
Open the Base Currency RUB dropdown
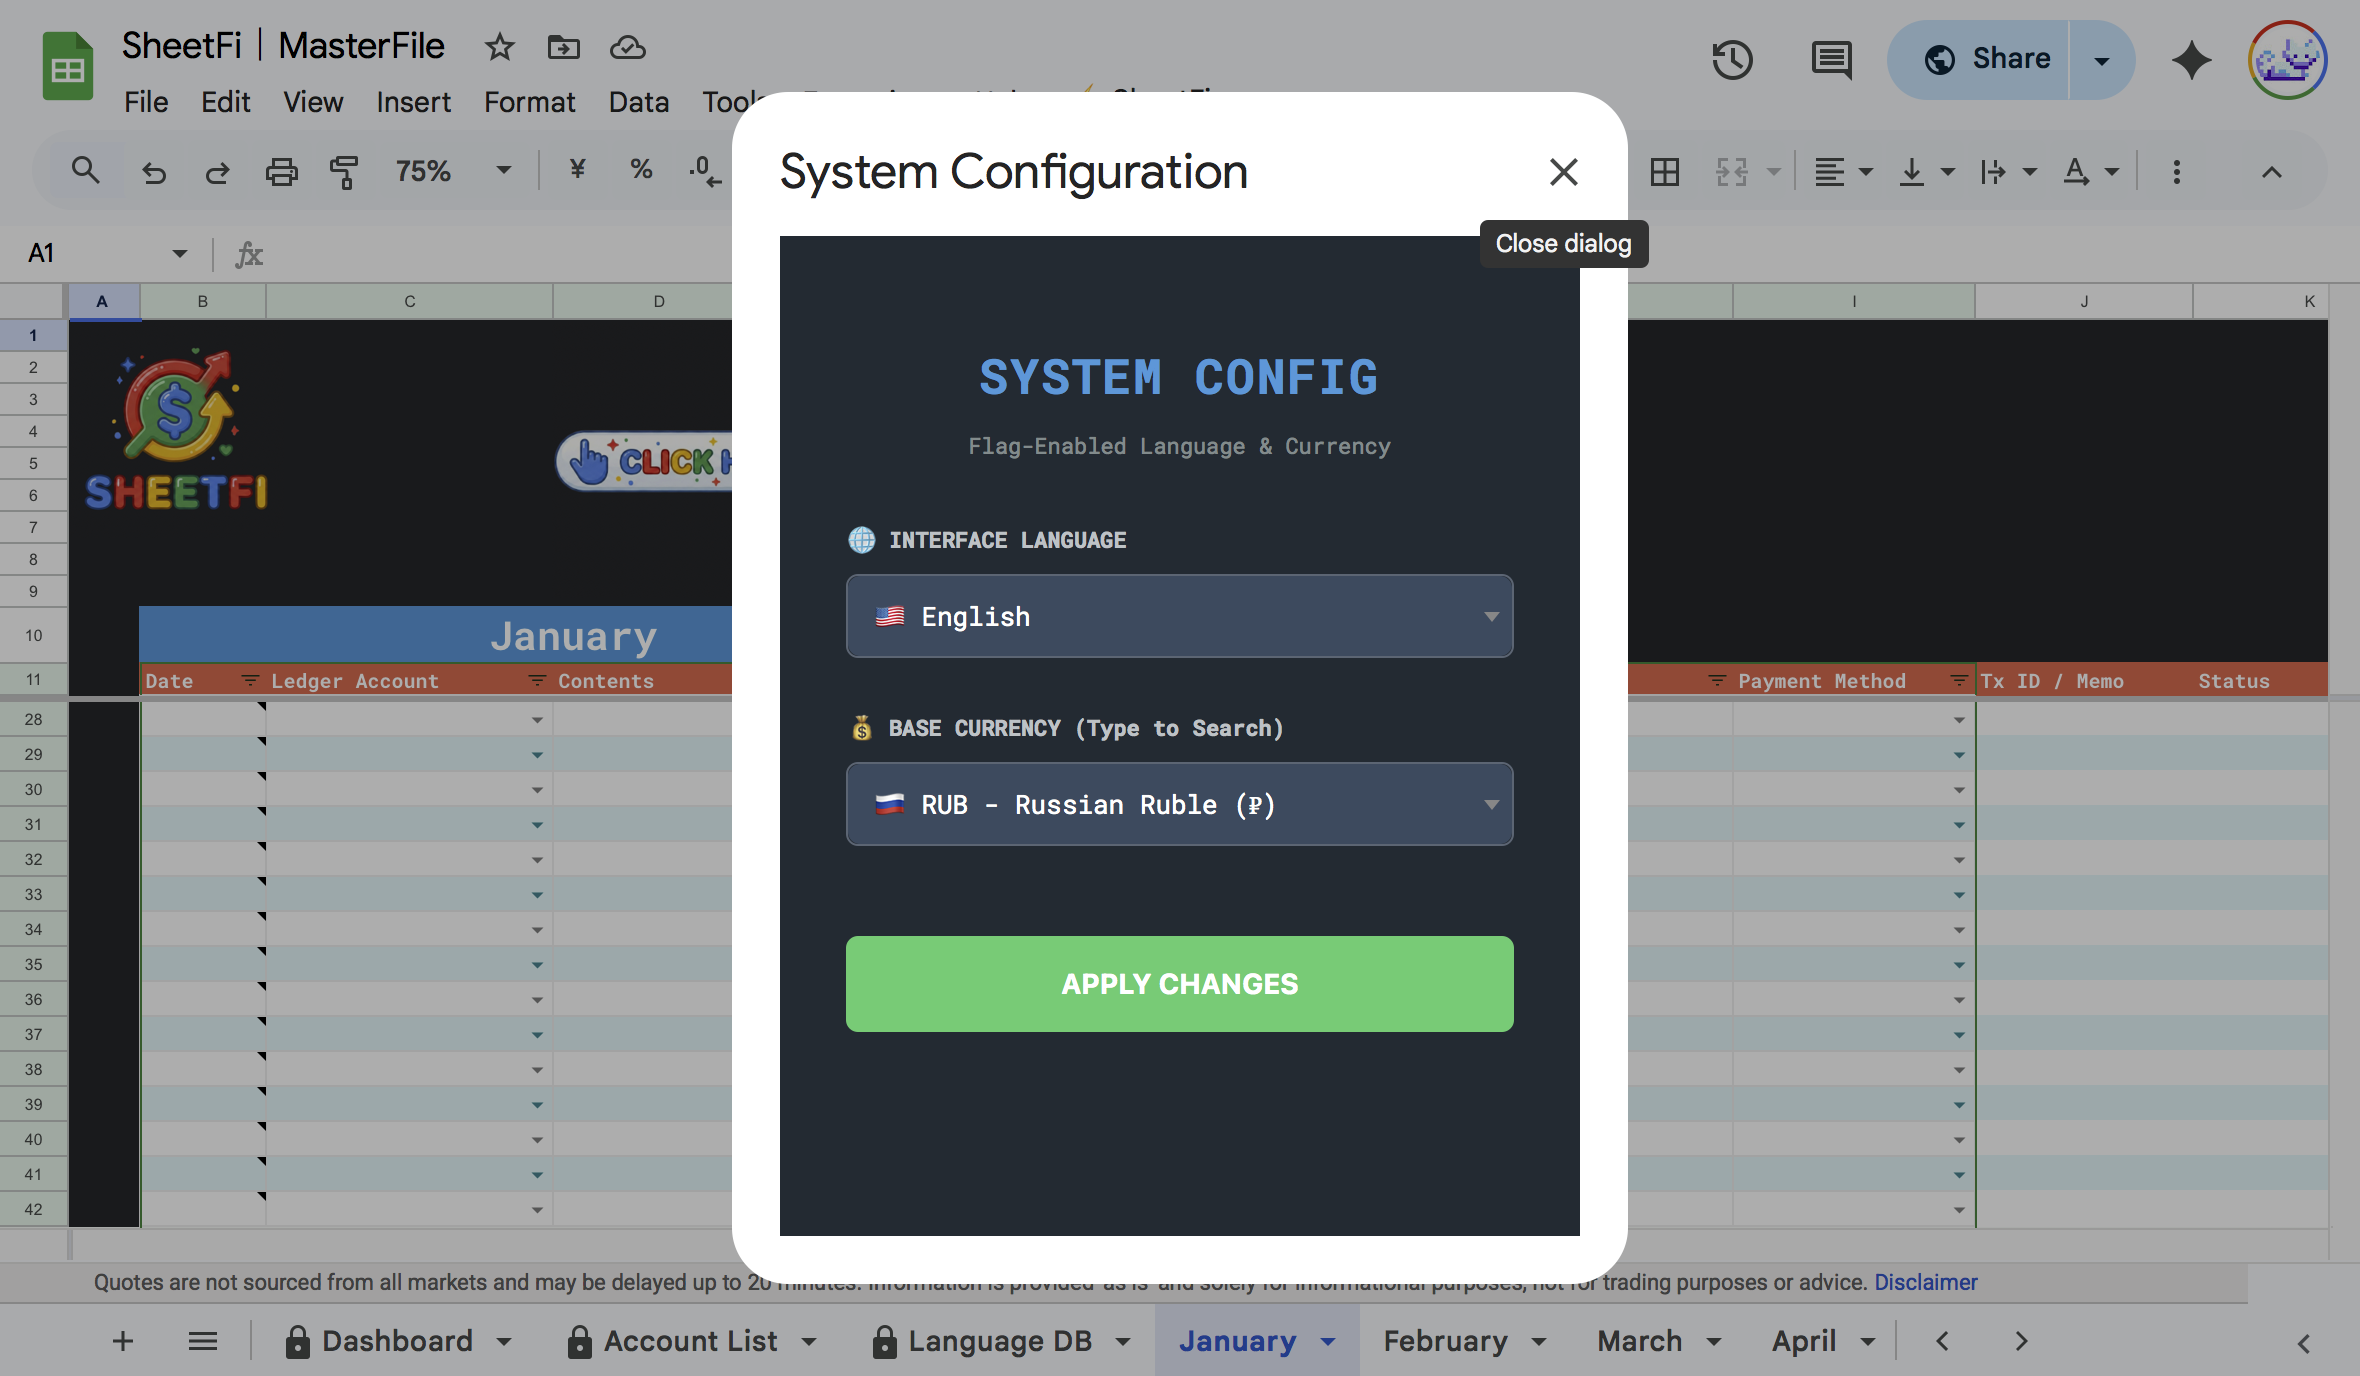[1179, 804]
